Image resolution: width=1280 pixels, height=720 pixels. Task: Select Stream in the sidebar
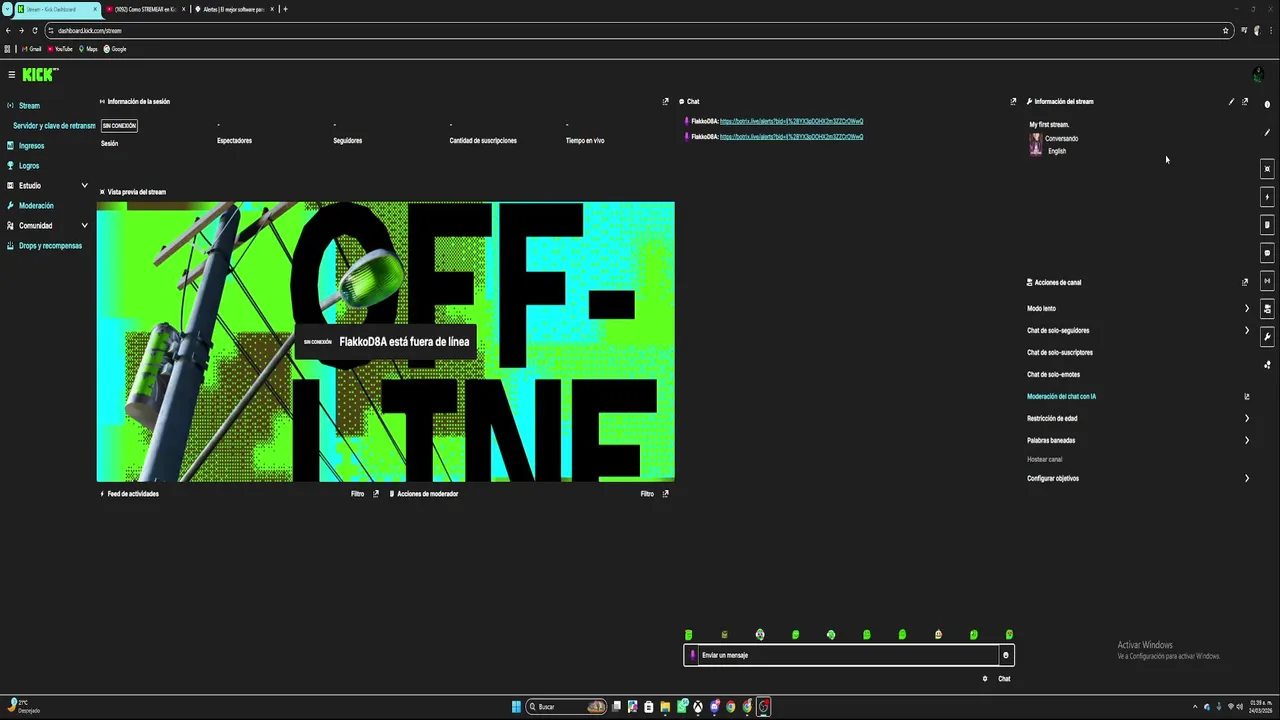pos(29,105)
